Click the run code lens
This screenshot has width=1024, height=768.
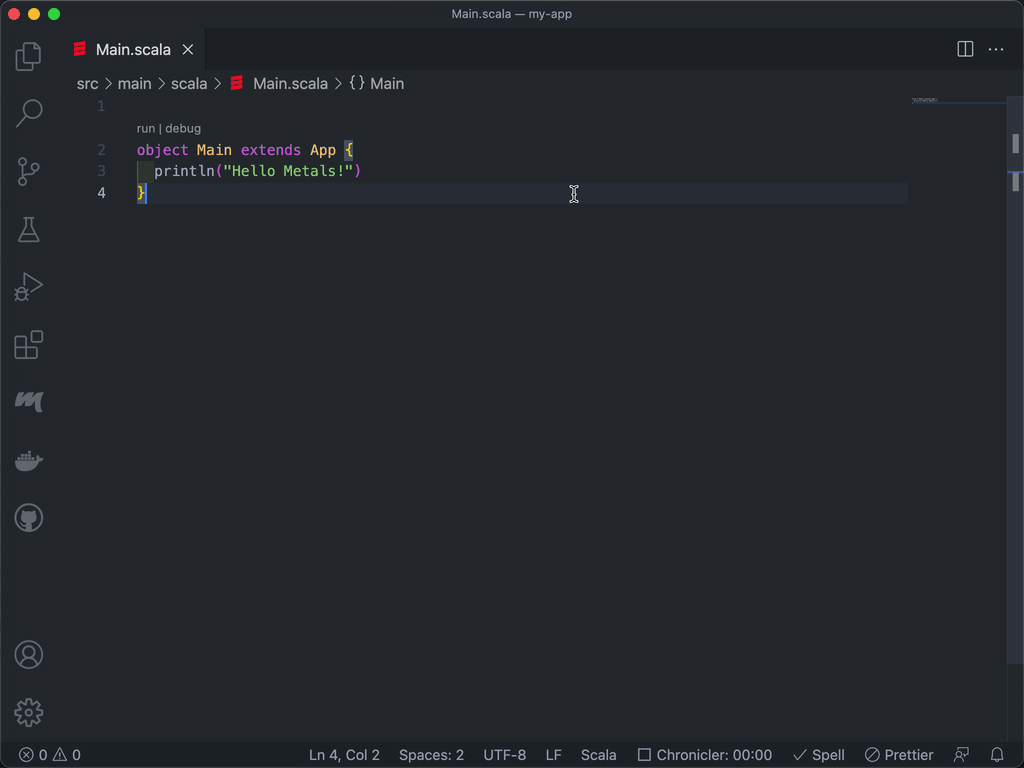coord(146,129)
